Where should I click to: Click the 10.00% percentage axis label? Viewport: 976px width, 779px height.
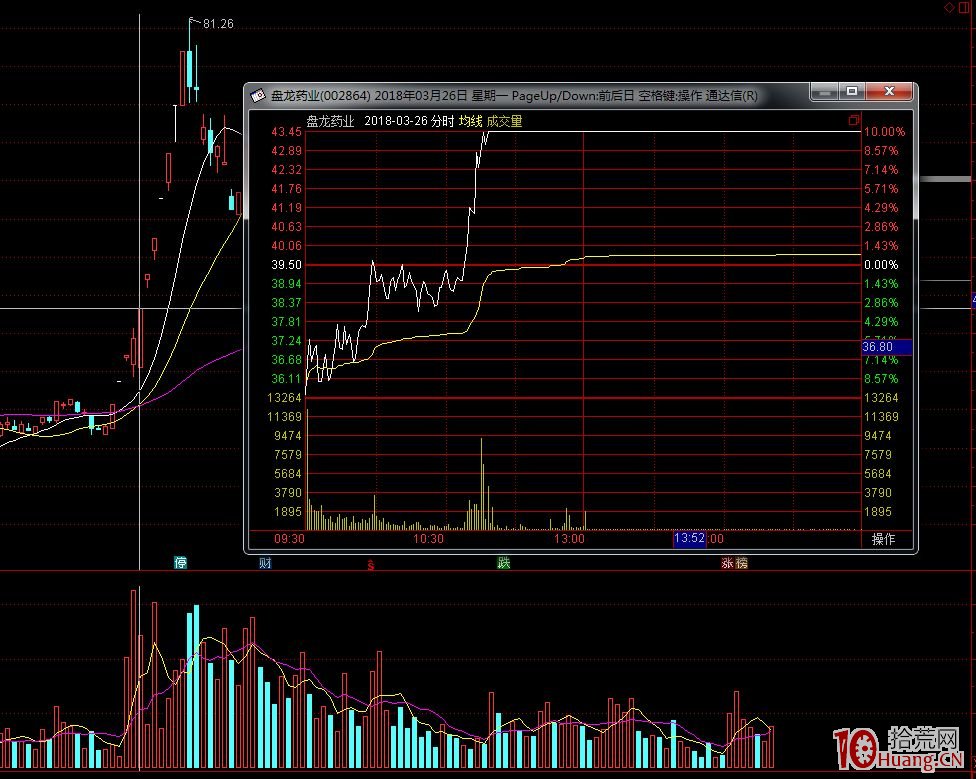click(884, 132)
